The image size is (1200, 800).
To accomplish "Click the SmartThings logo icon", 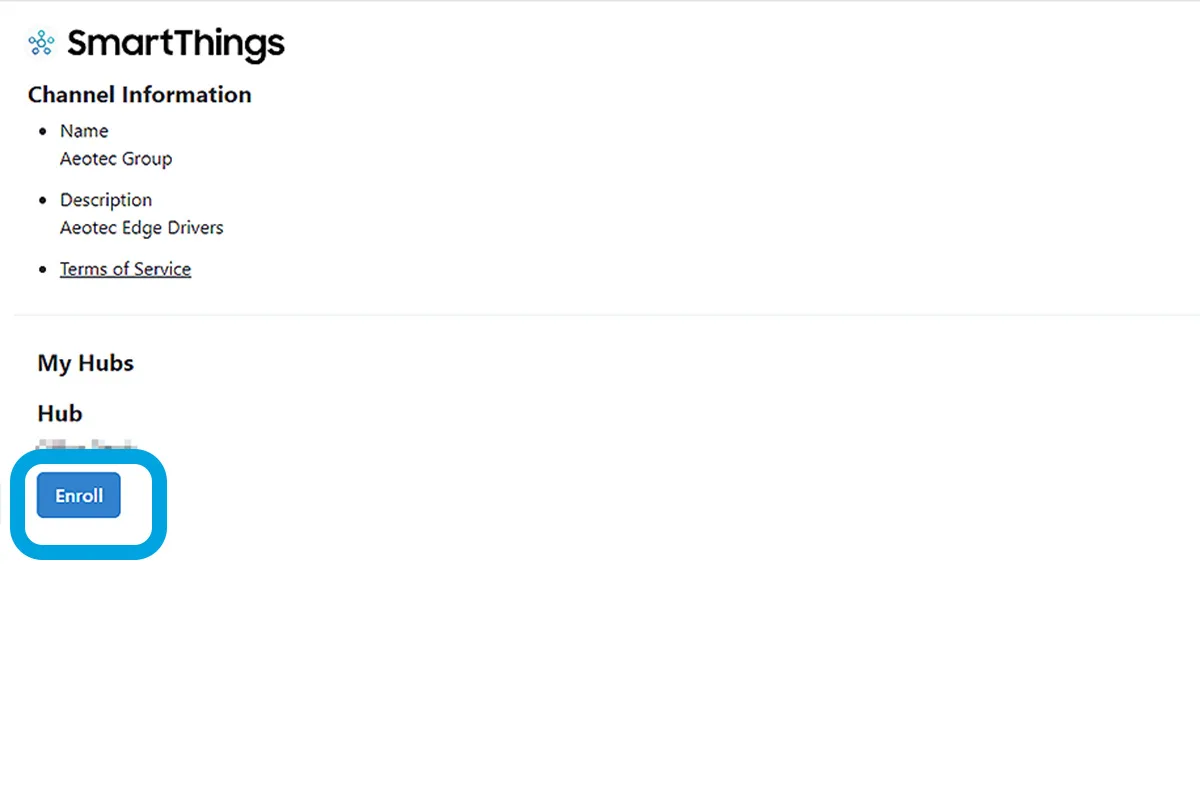I will tap(41, 43).
